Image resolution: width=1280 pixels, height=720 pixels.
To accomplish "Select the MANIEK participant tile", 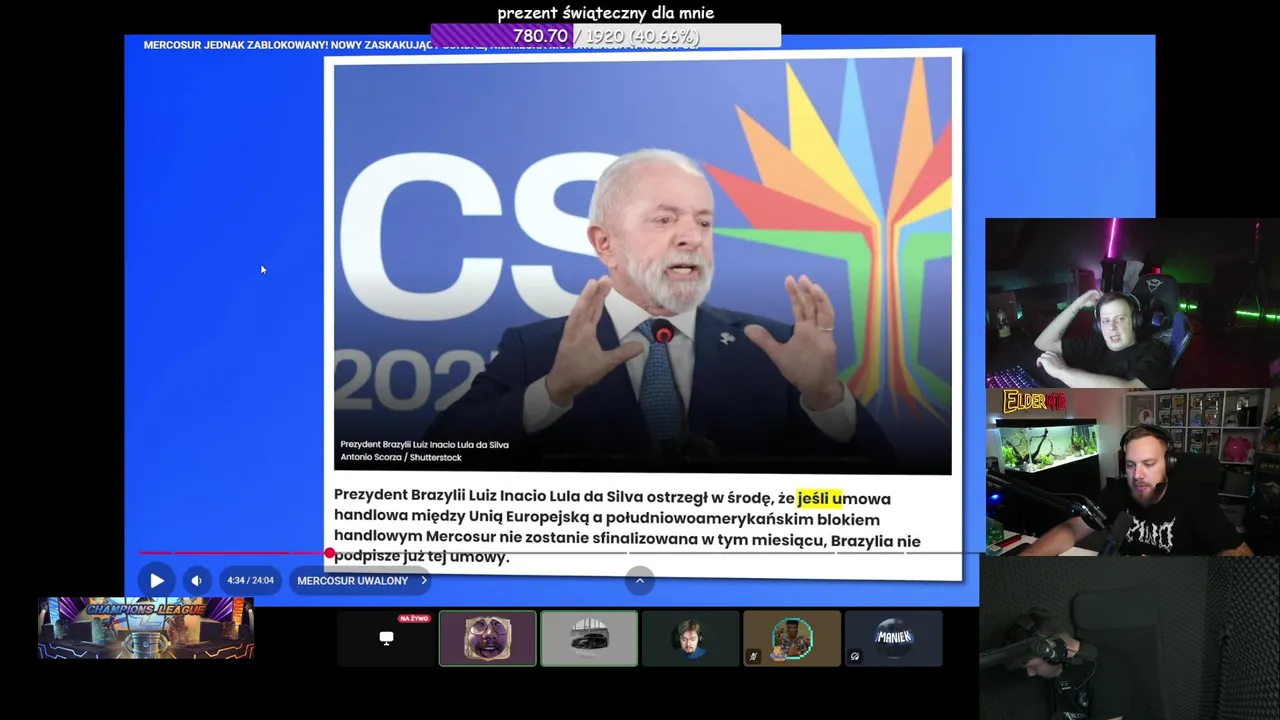I will point(894,638).
